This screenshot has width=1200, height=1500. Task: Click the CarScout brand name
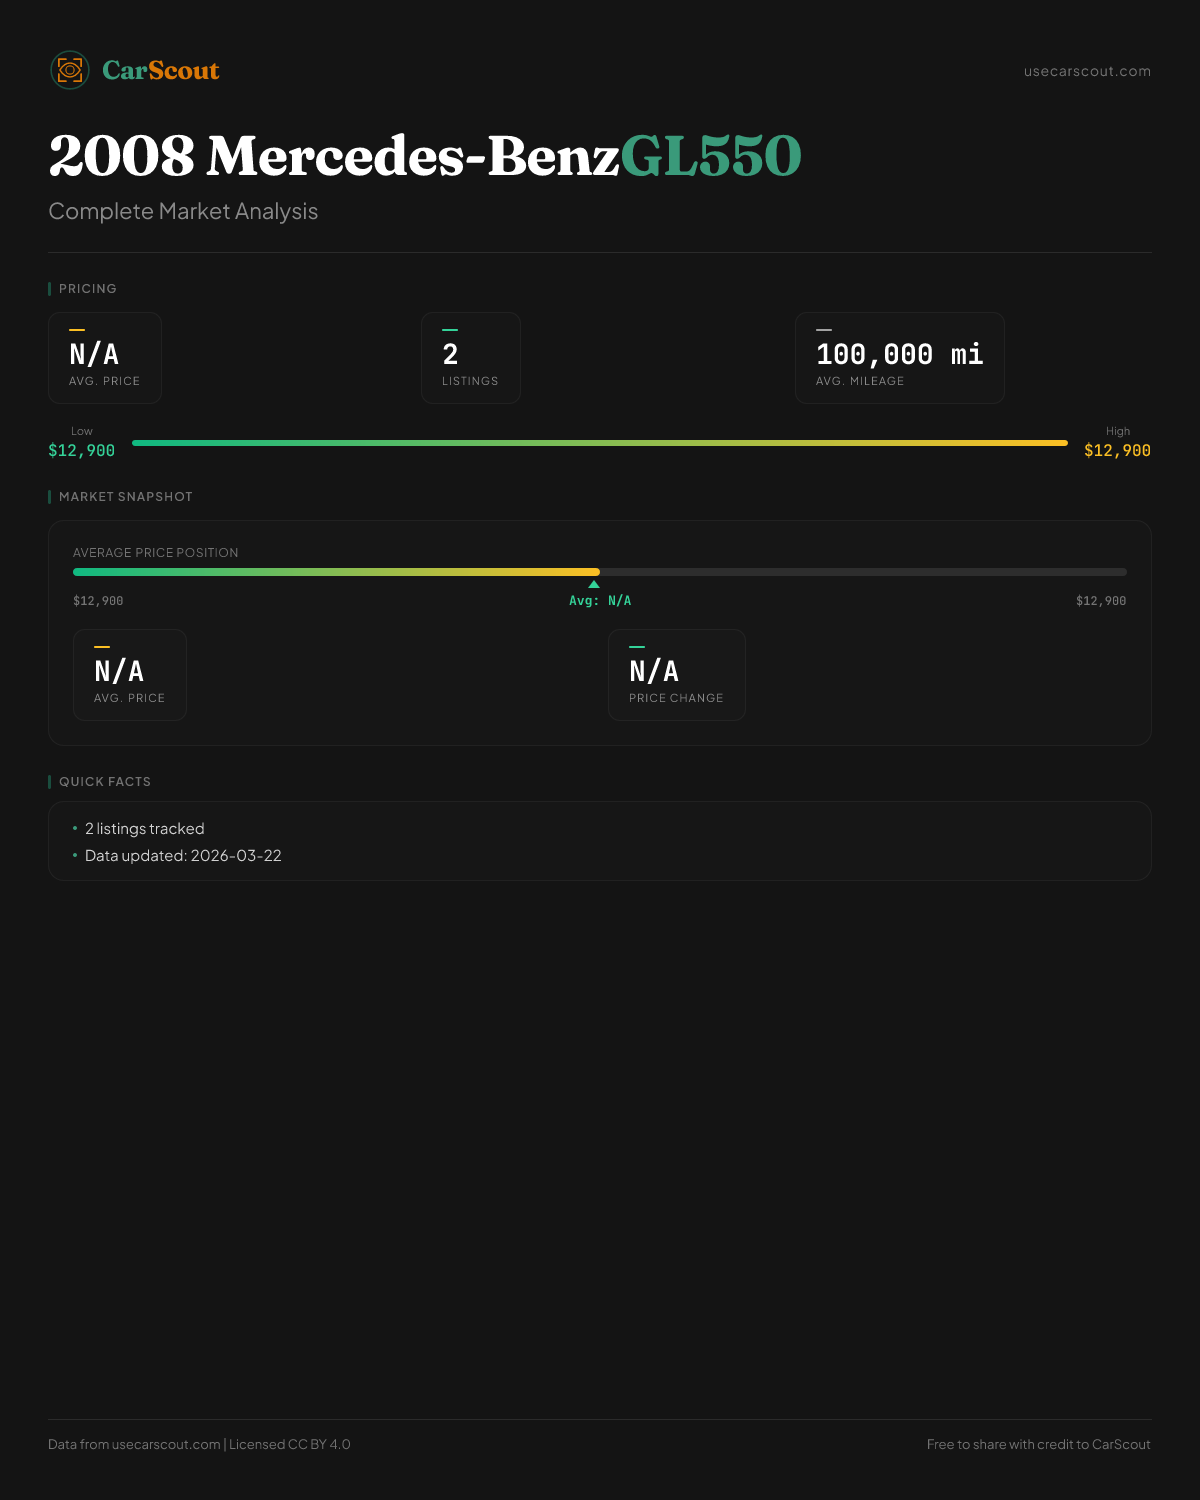(161, 70)
